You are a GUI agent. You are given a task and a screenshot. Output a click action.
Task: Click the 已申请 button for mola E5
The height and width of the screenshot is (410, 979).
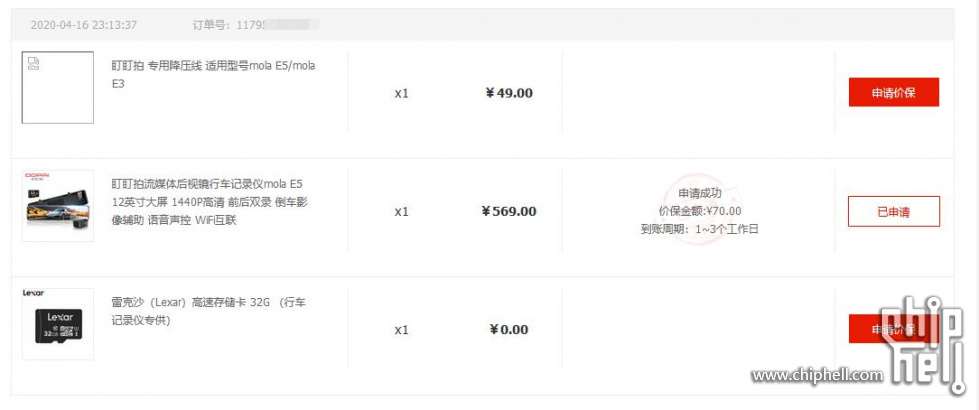point(893,212)
